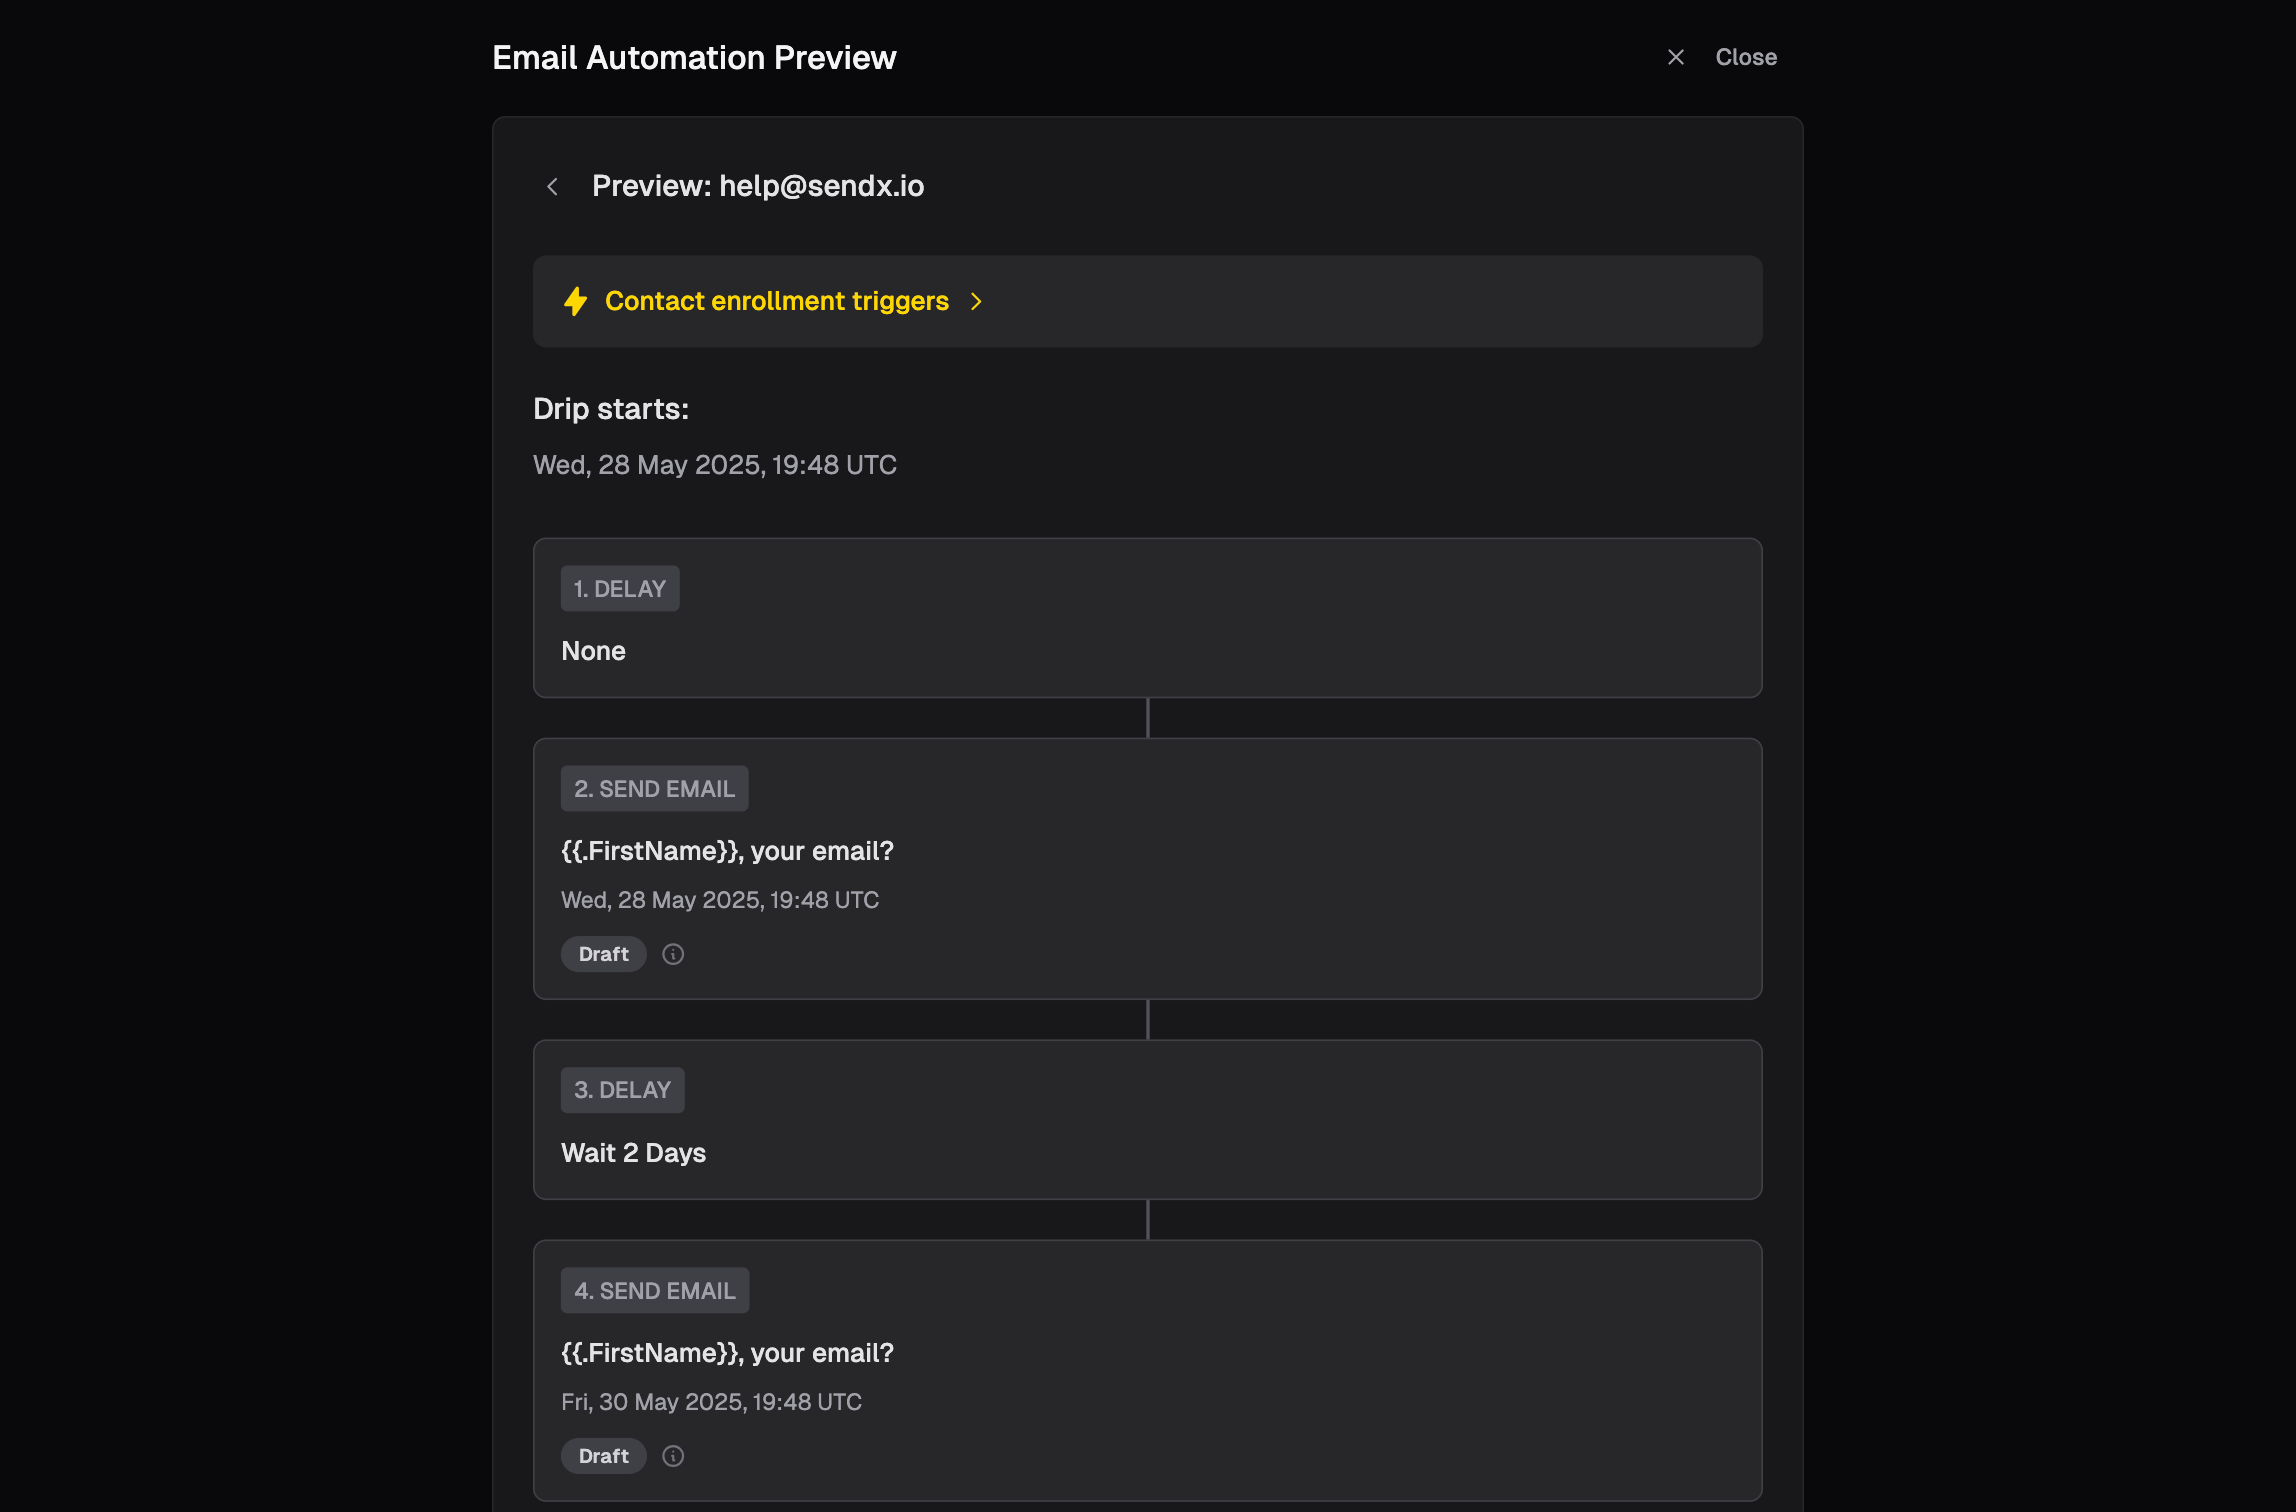This screenshot has height=1512, width=2296.
Task: Select the 4. SEND EMAIL label
Action: coord(654,1290)
